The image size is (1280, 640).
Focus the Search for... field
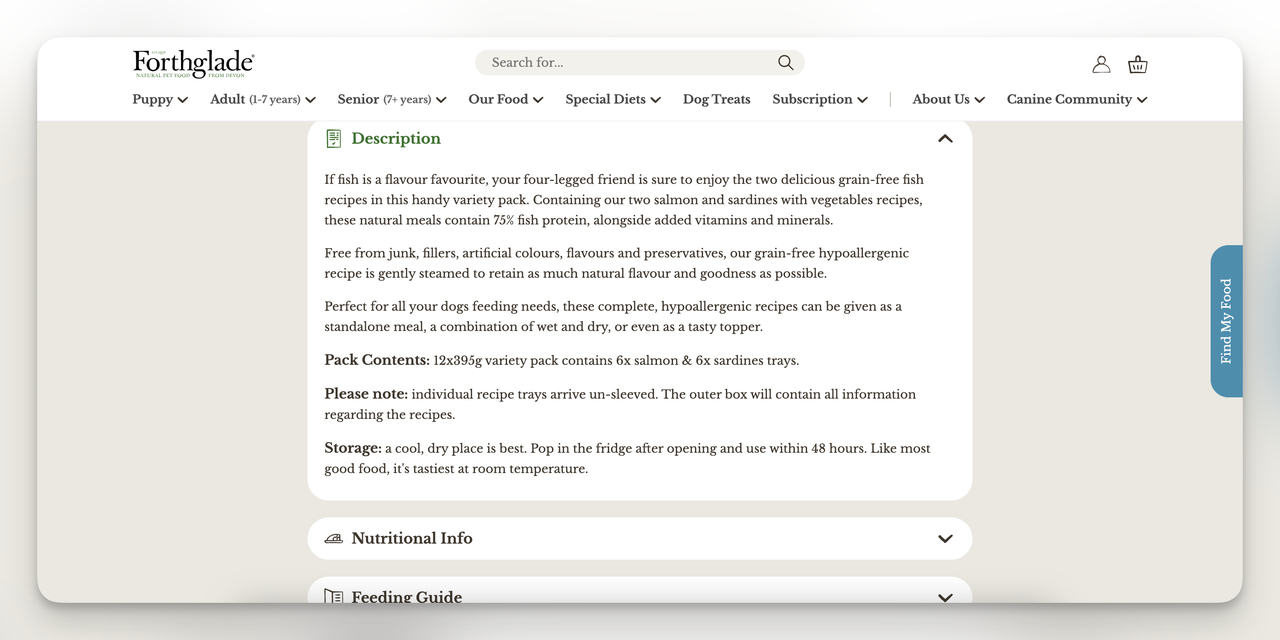(640, 62)
